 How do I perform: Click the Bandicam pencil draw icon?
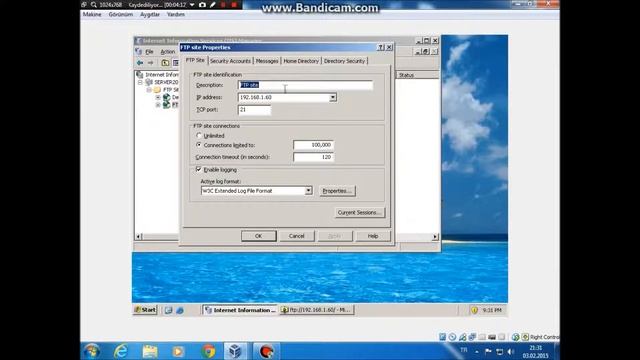[x=213, y=4]
